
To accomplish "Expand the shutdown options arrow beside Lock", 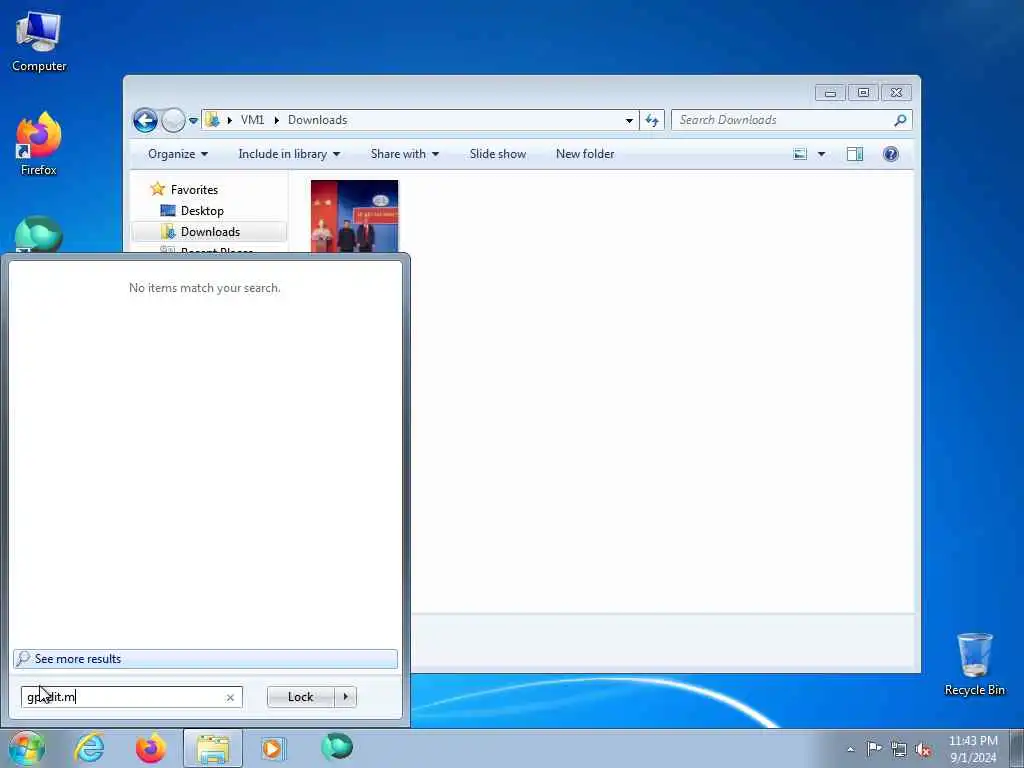I will 345,697.
